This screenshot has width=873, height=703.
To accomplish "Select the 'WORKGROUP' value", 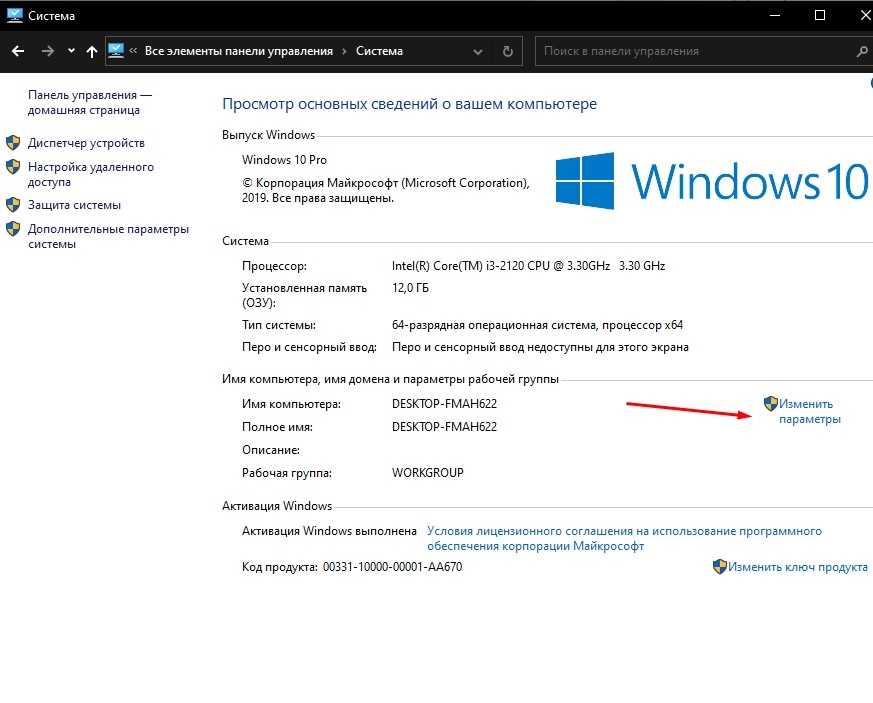I will click(x=428, y=473).
